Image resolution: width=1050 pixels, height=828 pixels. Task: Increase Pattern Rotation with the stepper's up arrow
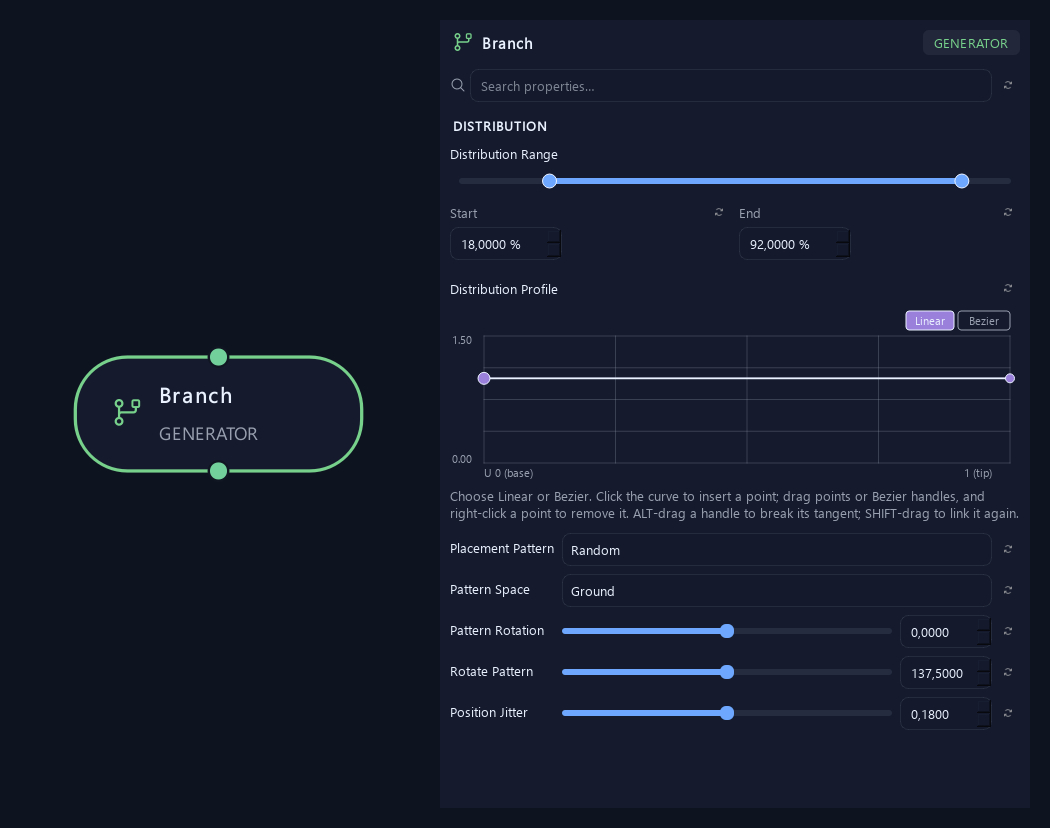[983, 624]
